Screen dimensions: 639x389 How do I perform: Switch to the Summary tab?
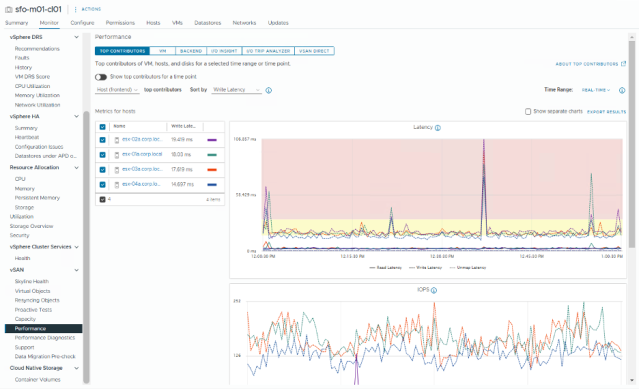[16, 23]
